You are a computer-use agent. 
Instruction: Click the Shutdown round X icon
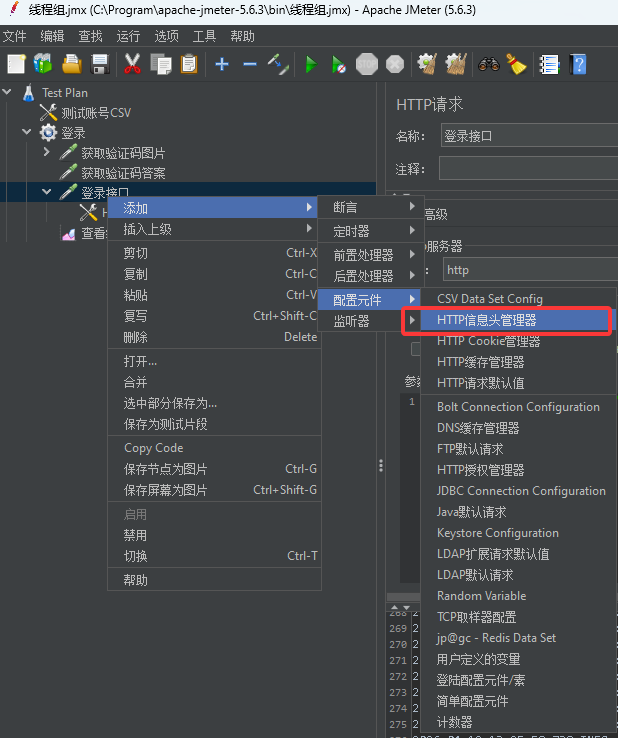tap(395, 64)
